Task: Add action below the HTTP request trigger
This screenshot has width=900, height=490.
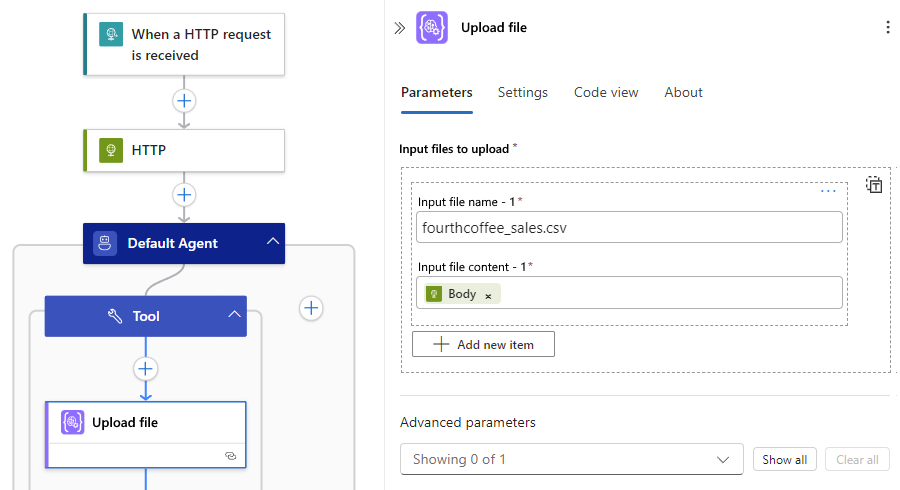Action: (x=184, y=100)
